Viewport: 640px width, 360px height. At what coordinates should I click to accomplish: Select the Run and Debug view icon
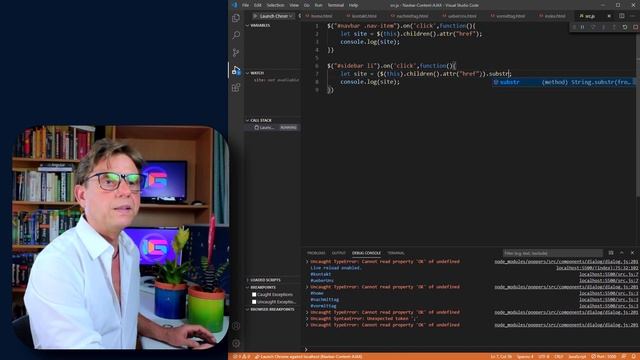[236, 70]
